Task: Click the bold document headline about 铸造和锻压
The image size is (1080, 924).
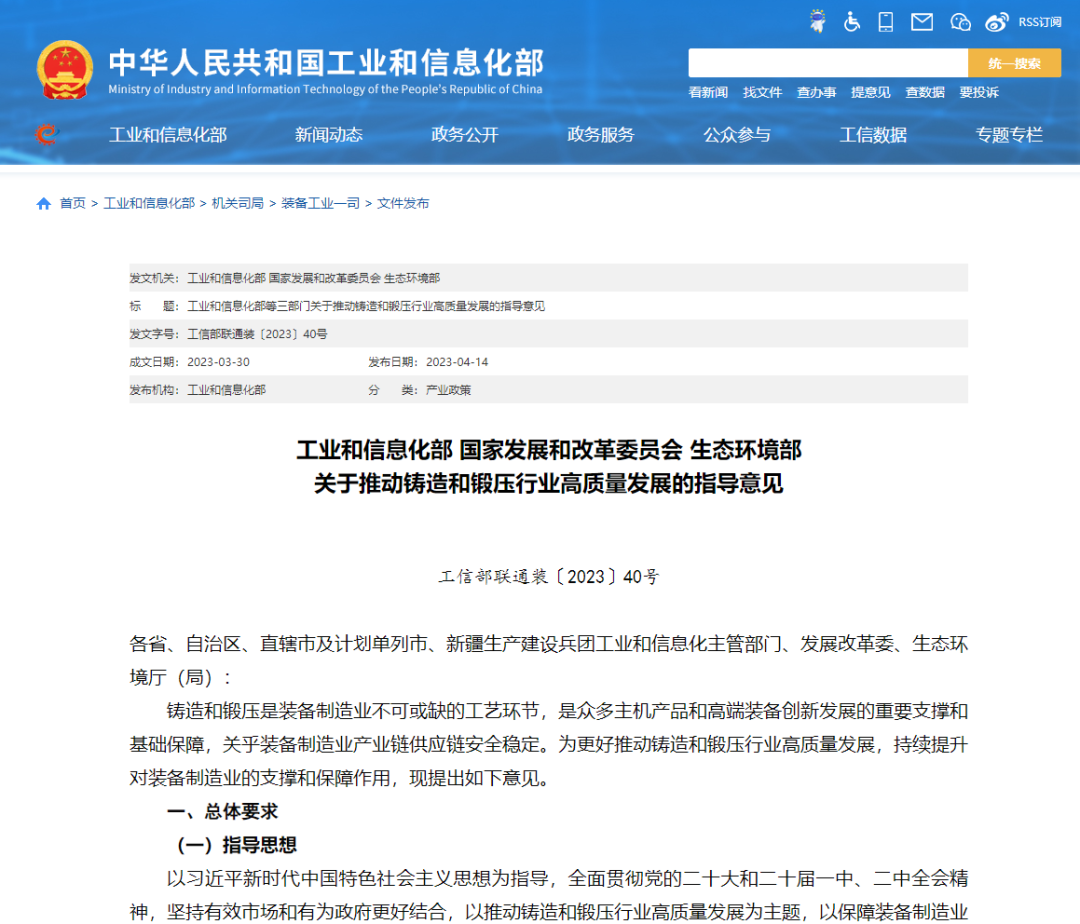Action: [549, 467]
